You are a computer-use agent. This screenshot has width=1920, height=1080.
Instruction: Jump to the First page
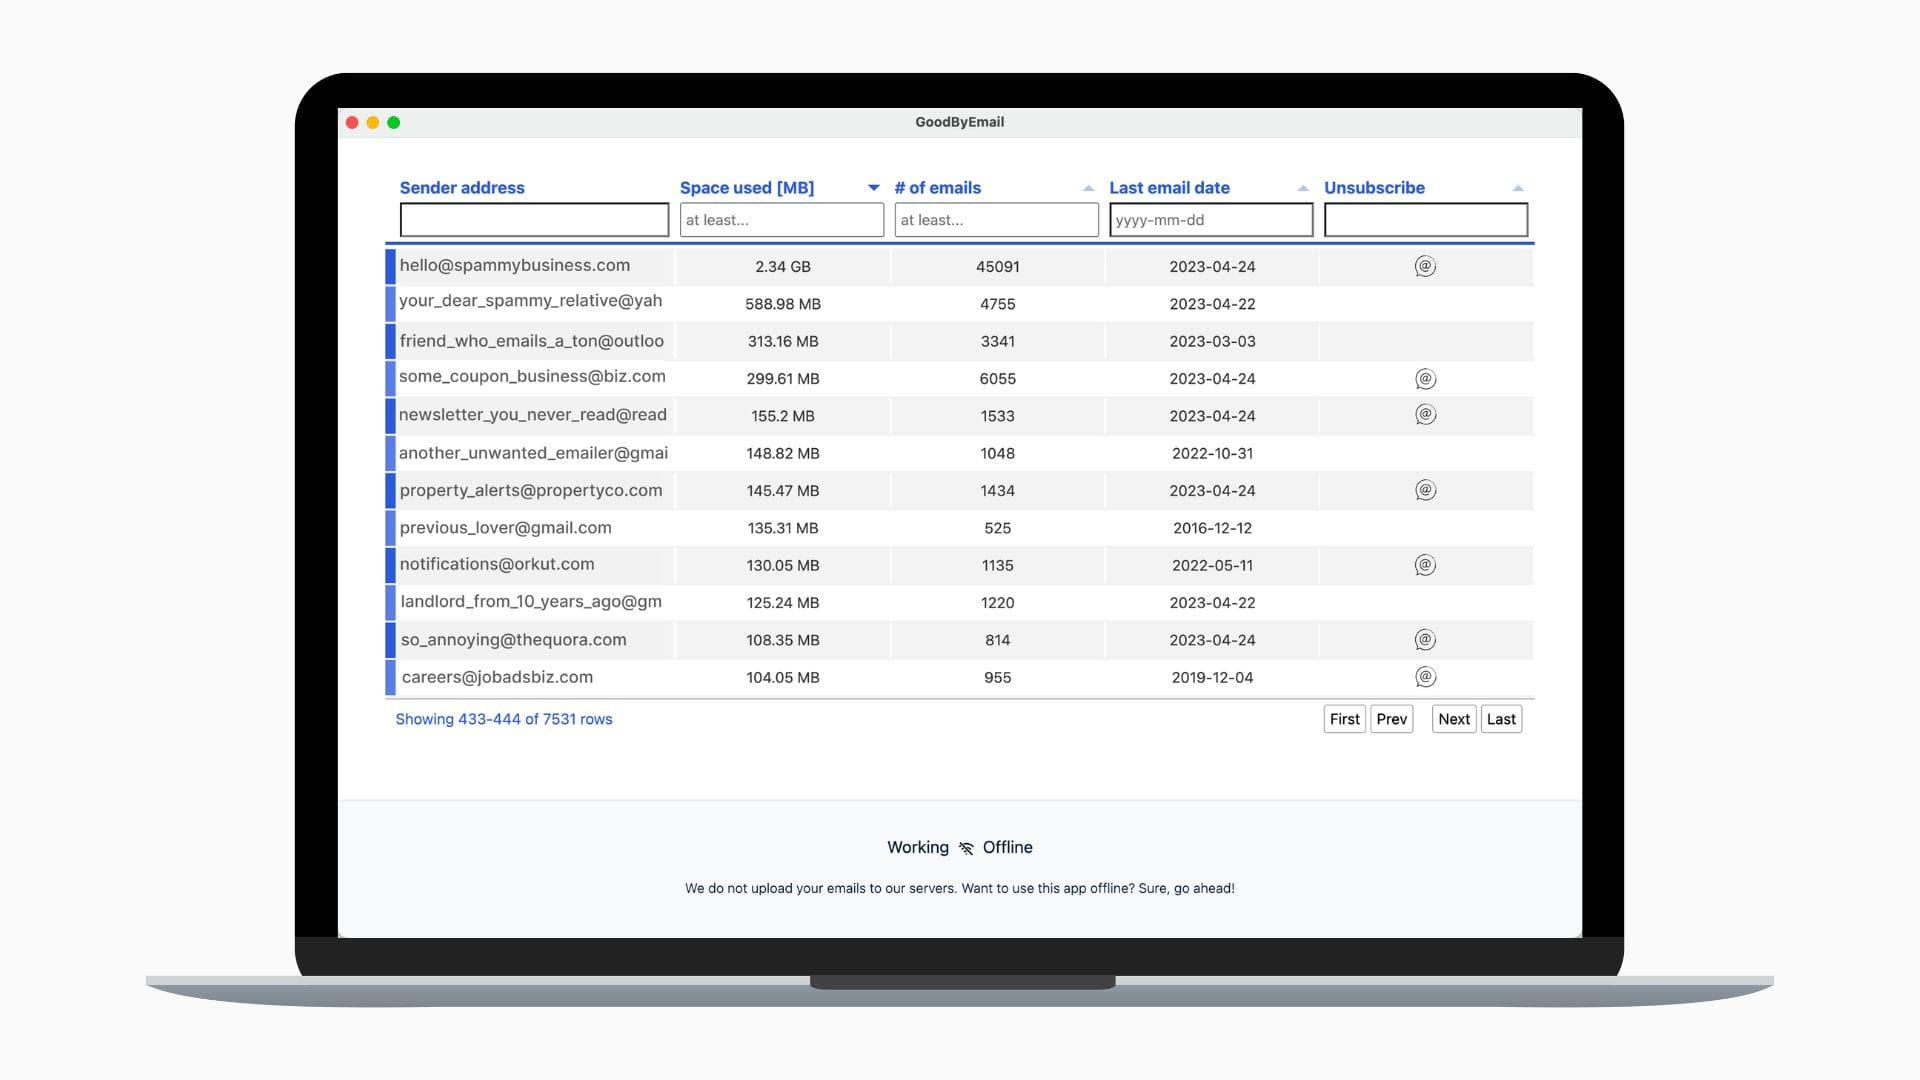1344,719
